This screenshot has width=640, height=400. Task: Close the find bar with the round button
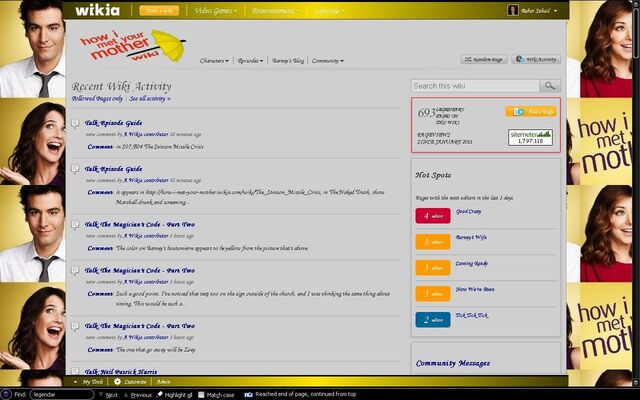[6, 394]
